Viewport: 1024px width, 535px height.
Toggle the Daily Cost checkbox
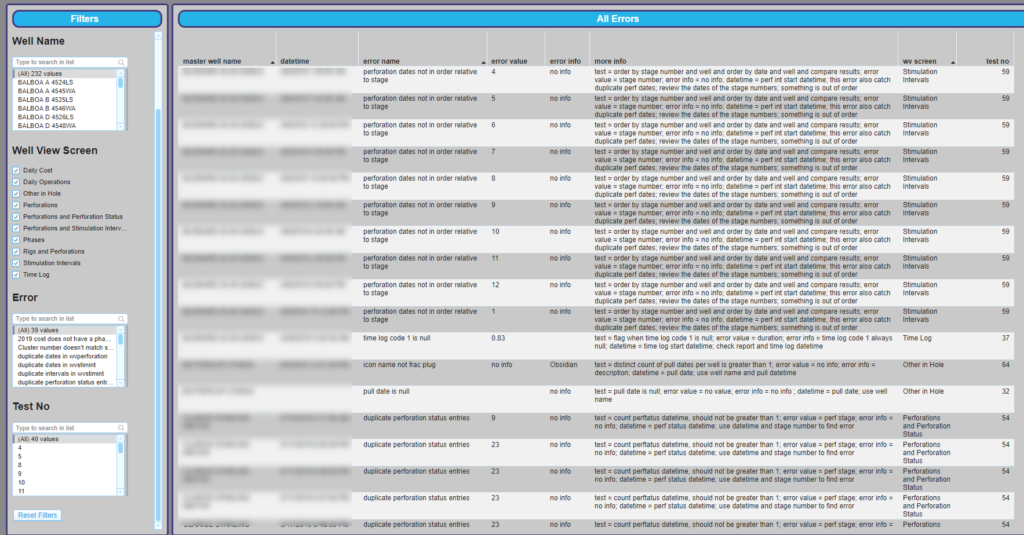(x=16, y=170)
